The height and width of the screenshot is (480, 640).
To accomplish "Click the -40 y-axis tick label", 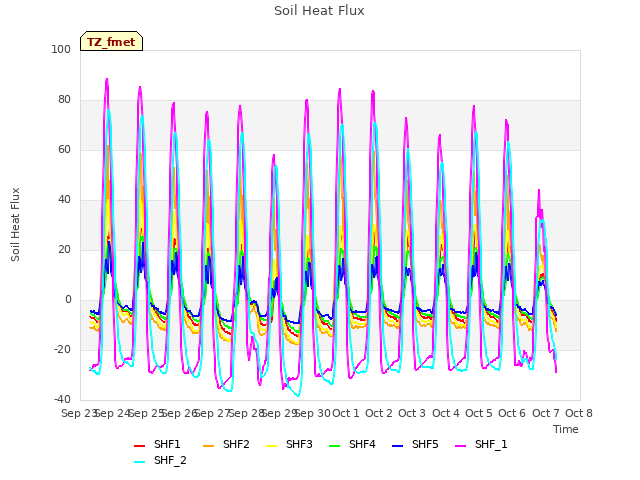I will pyautogui.click(x=62, y=400).
